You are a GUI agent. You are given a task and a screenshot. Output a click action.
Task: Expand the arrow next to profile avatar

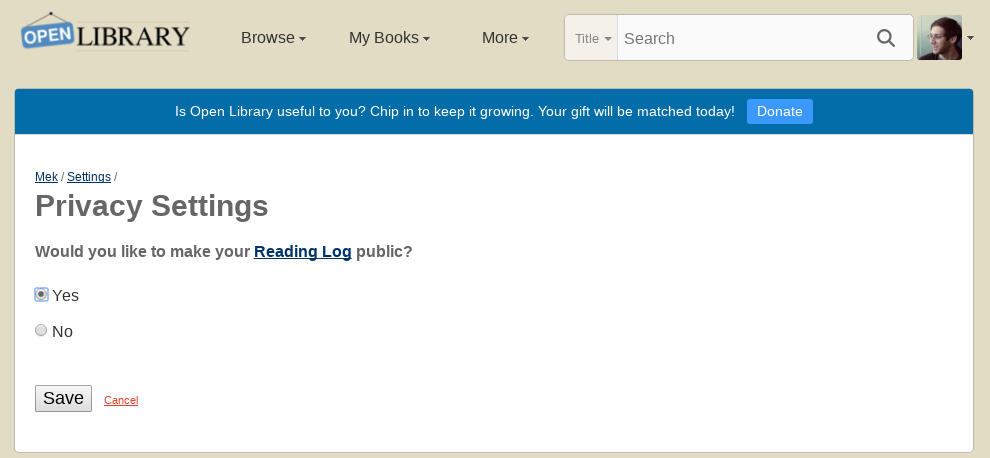(970, 39)
